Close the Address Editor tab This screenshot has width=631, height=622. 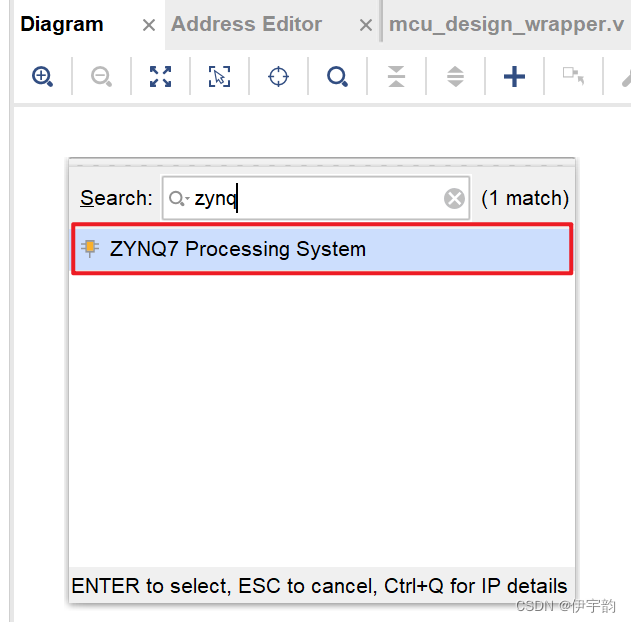(x=365, y=25)
